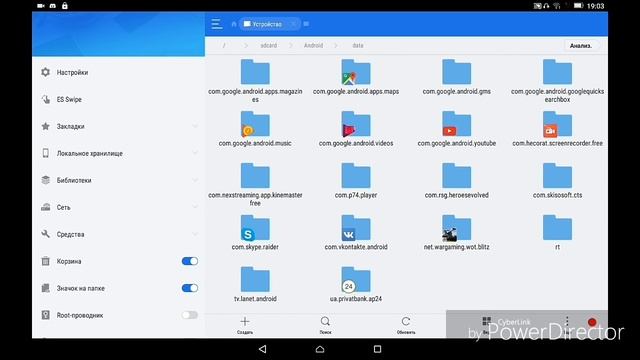
Task: Click the Значок на папке icon
Action: click(x=46, y=288)
